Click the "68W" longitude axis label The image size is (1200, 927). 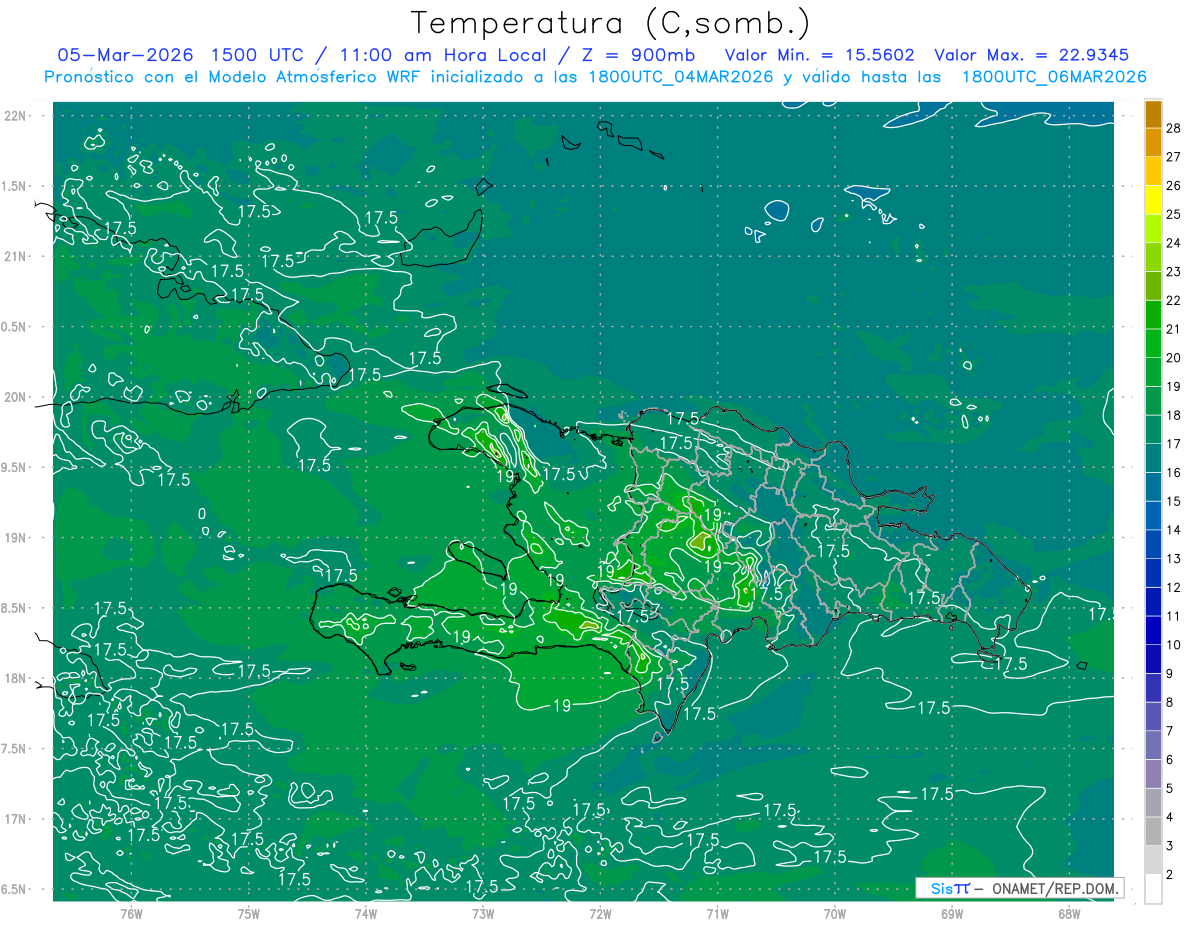point(1069,913)
